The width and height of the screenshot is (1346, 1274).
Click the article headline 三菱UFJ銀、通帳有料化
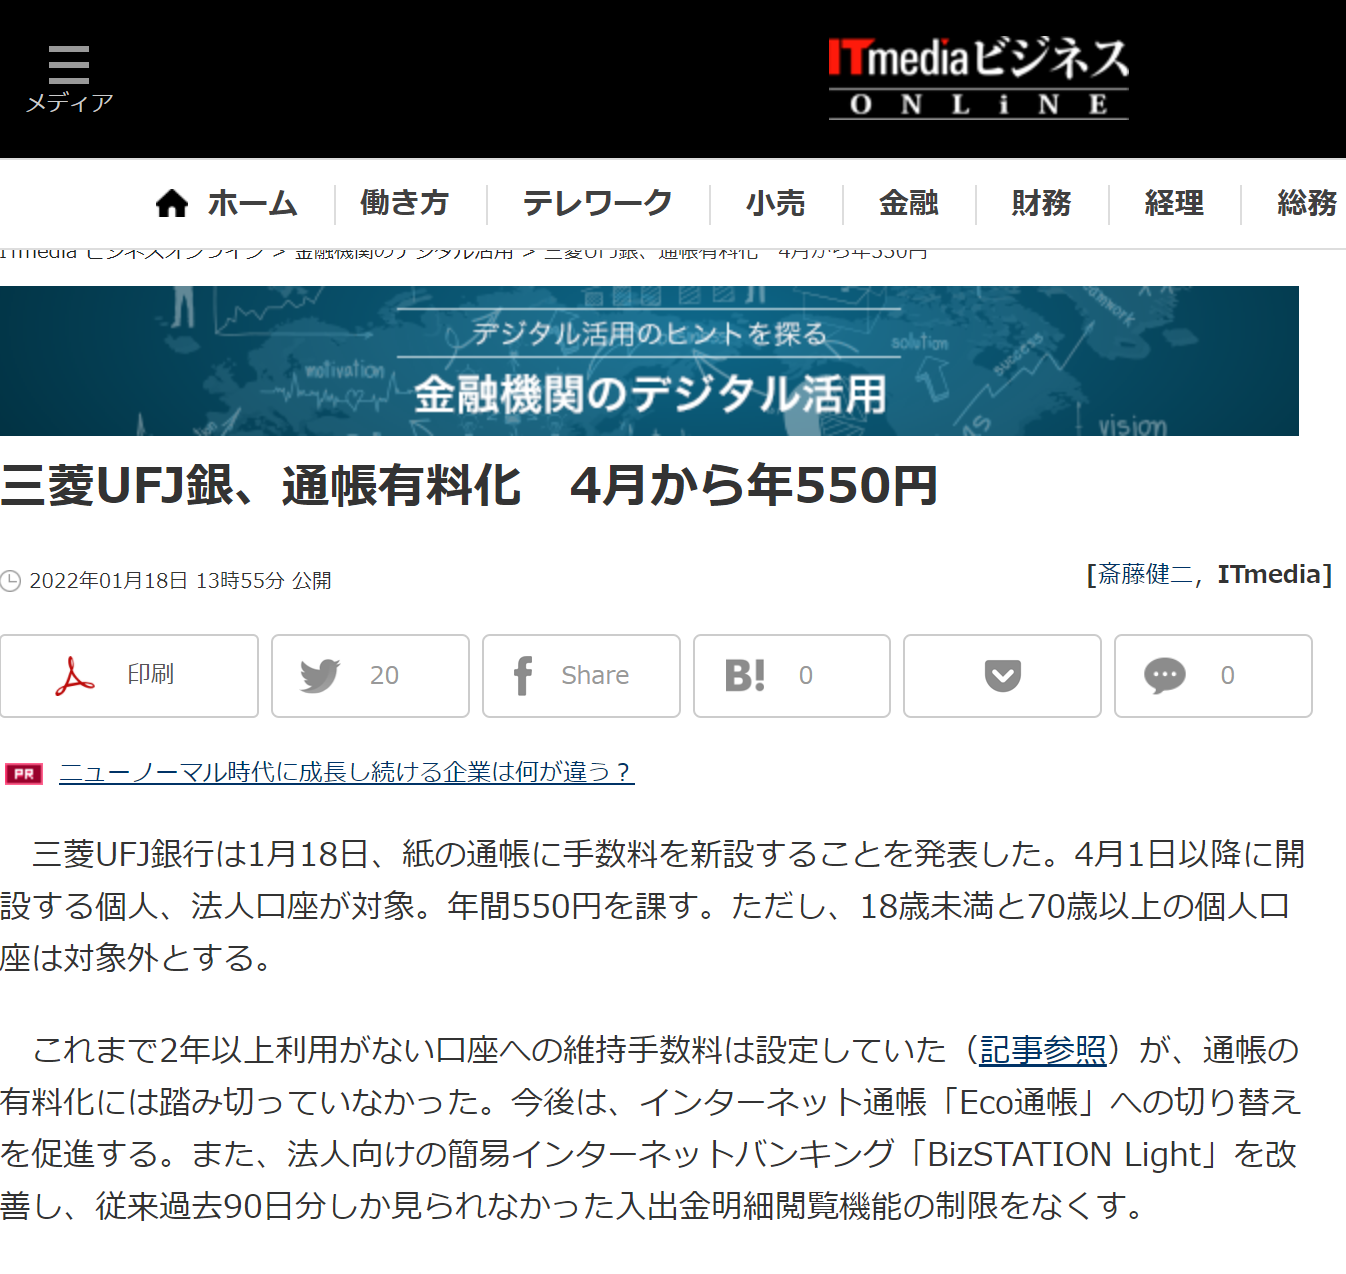tap(469, 486)
